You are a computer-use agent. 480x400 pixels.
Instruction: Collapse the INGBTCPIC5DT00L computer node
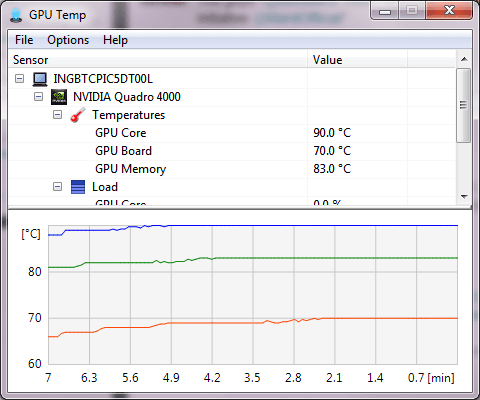pyautogui.click(x=20, y=79)
